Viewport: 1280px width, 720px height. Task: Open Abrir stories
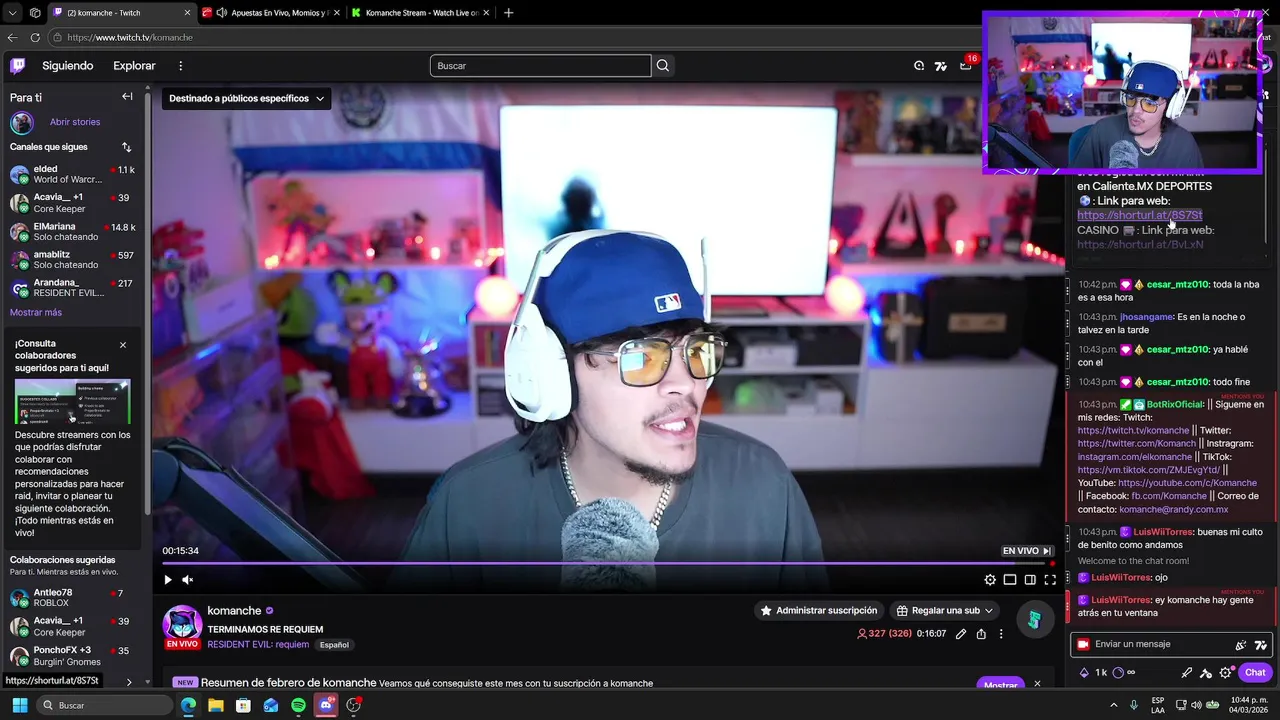(x=75, y=122)
